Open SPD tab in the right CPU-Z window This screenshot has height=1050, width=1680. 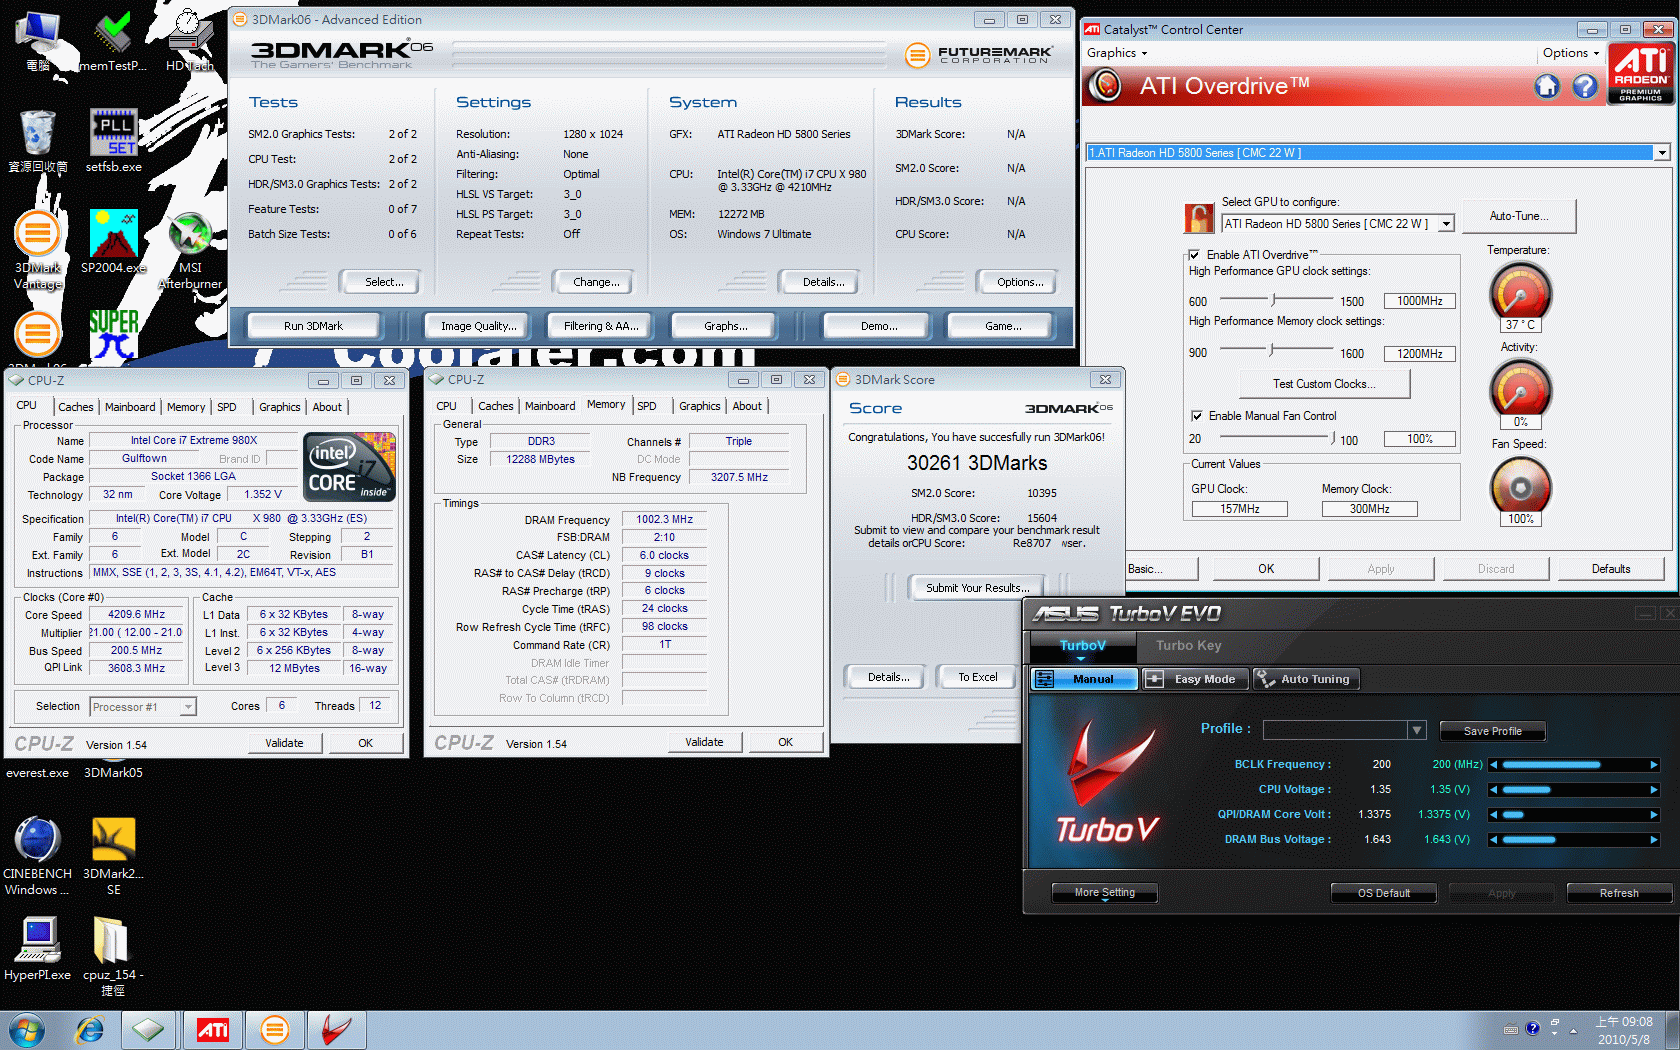[x=647, y=406]
